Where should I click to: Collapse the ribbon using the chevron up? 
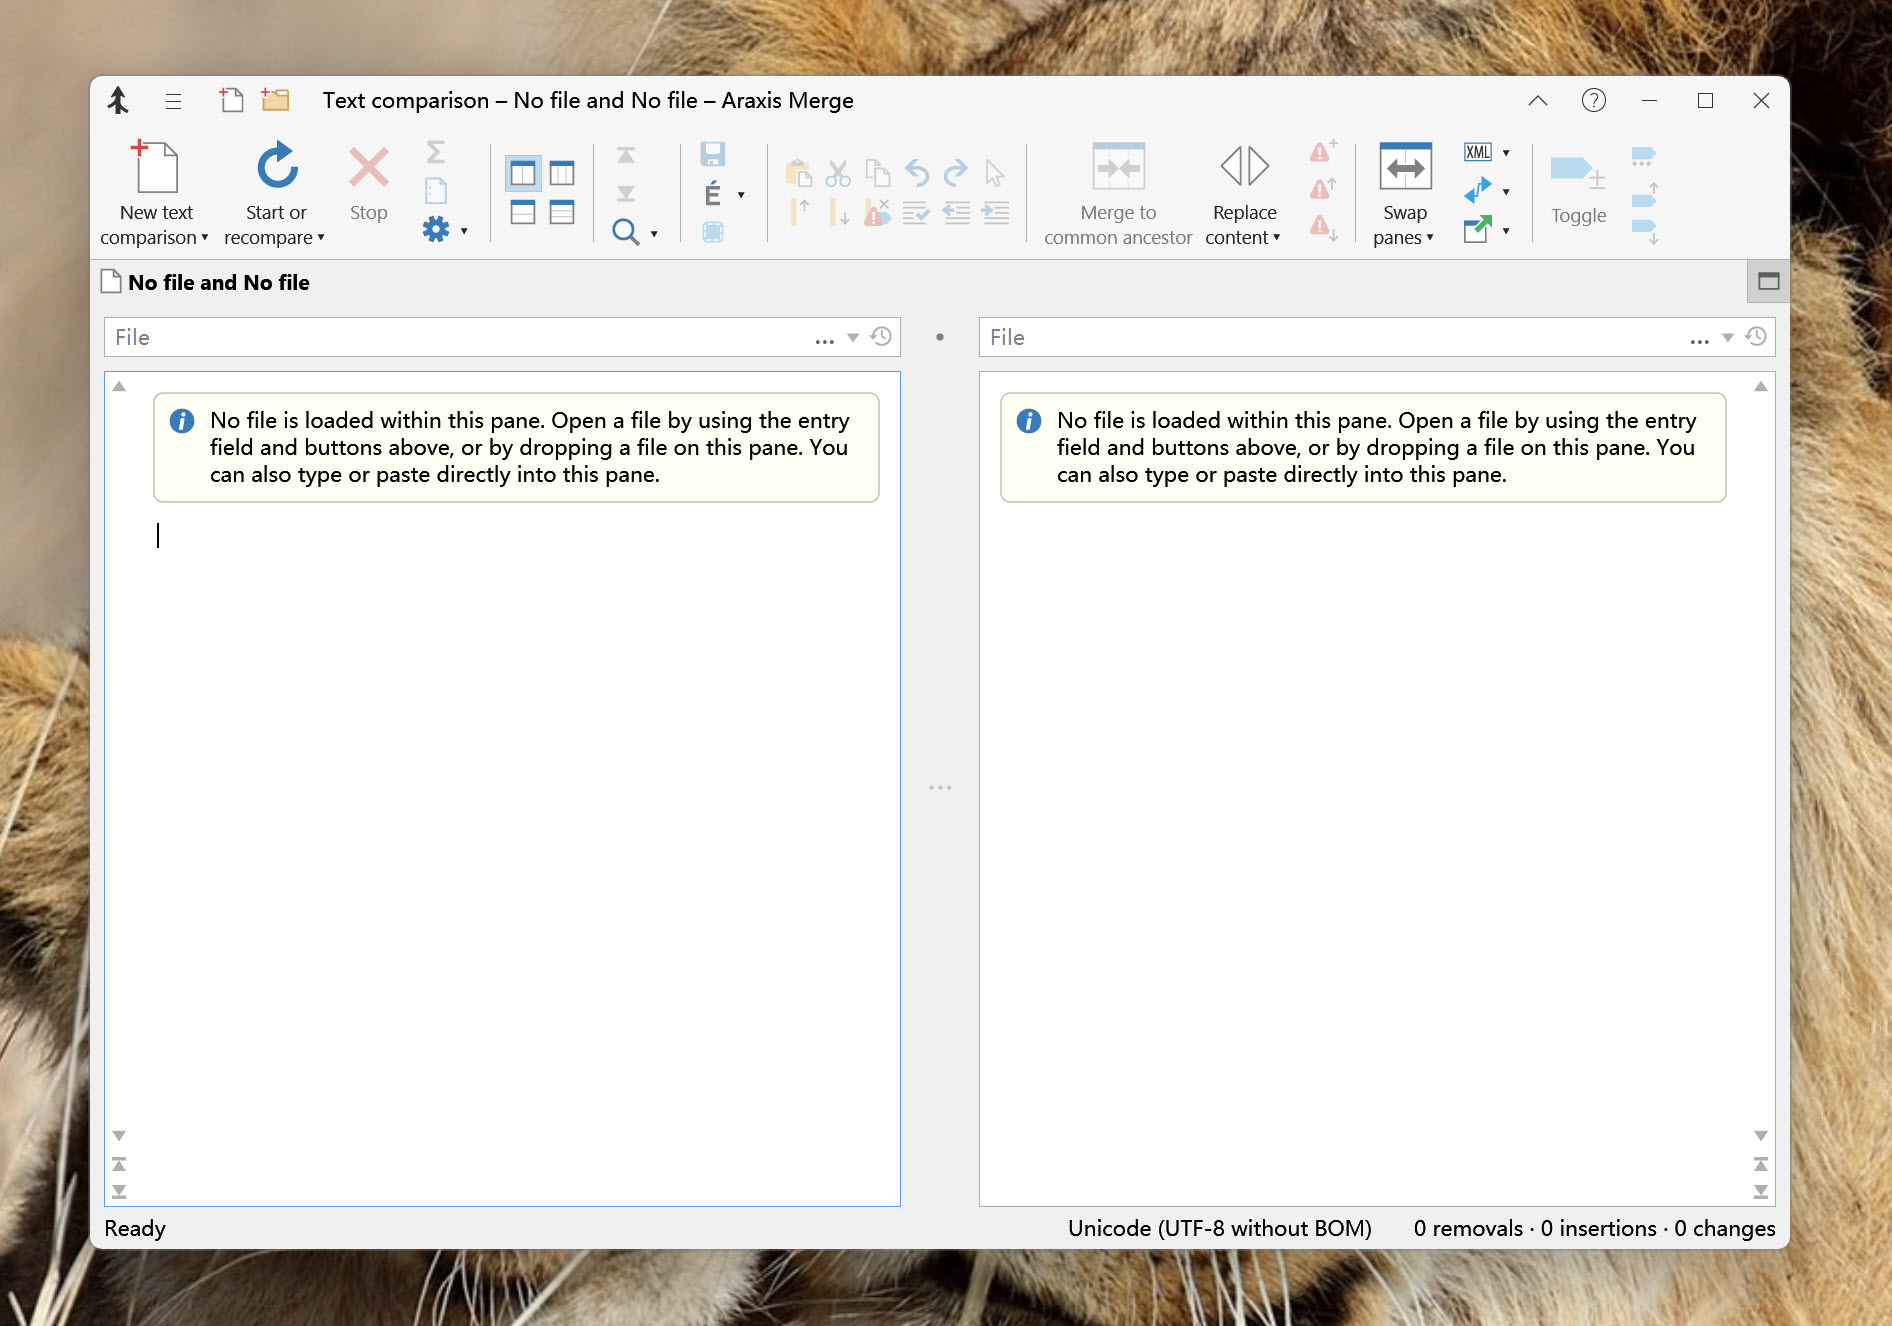[x=1537, y=100]
